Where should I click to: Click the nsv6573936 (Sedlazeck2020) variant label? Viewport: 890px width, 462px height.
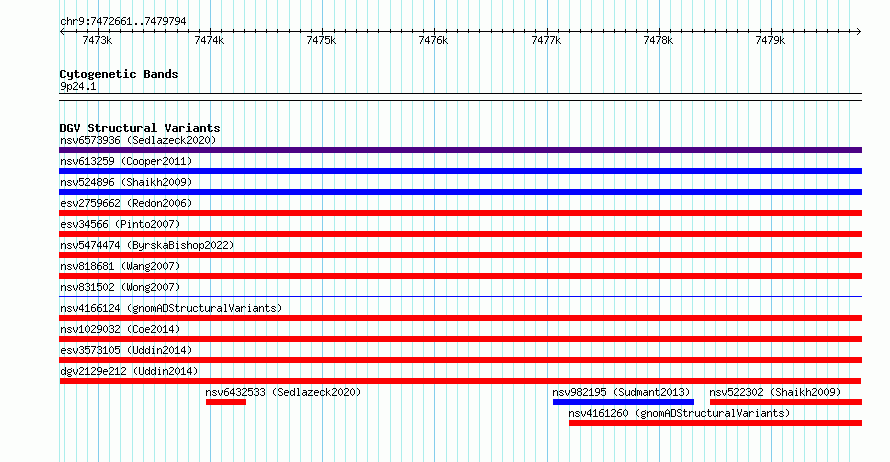tap(138, 140)
